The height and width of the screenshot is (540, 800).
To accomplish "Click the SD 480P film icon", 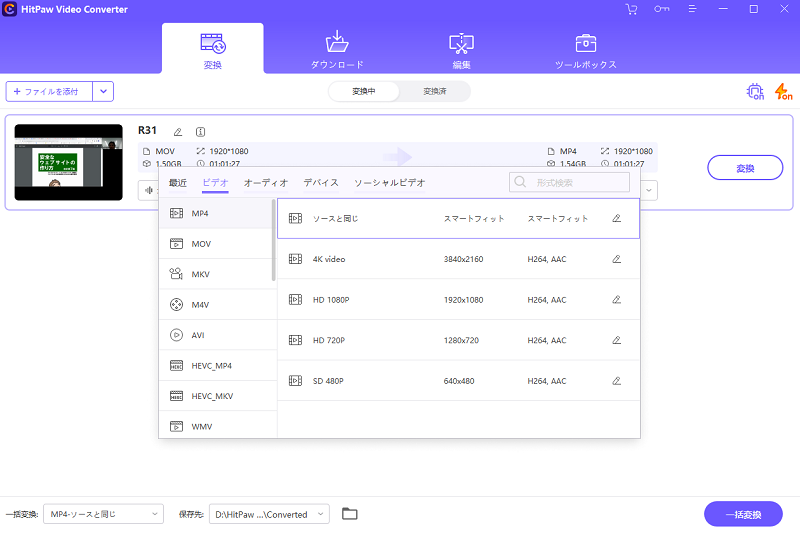I will click(295, 381).
